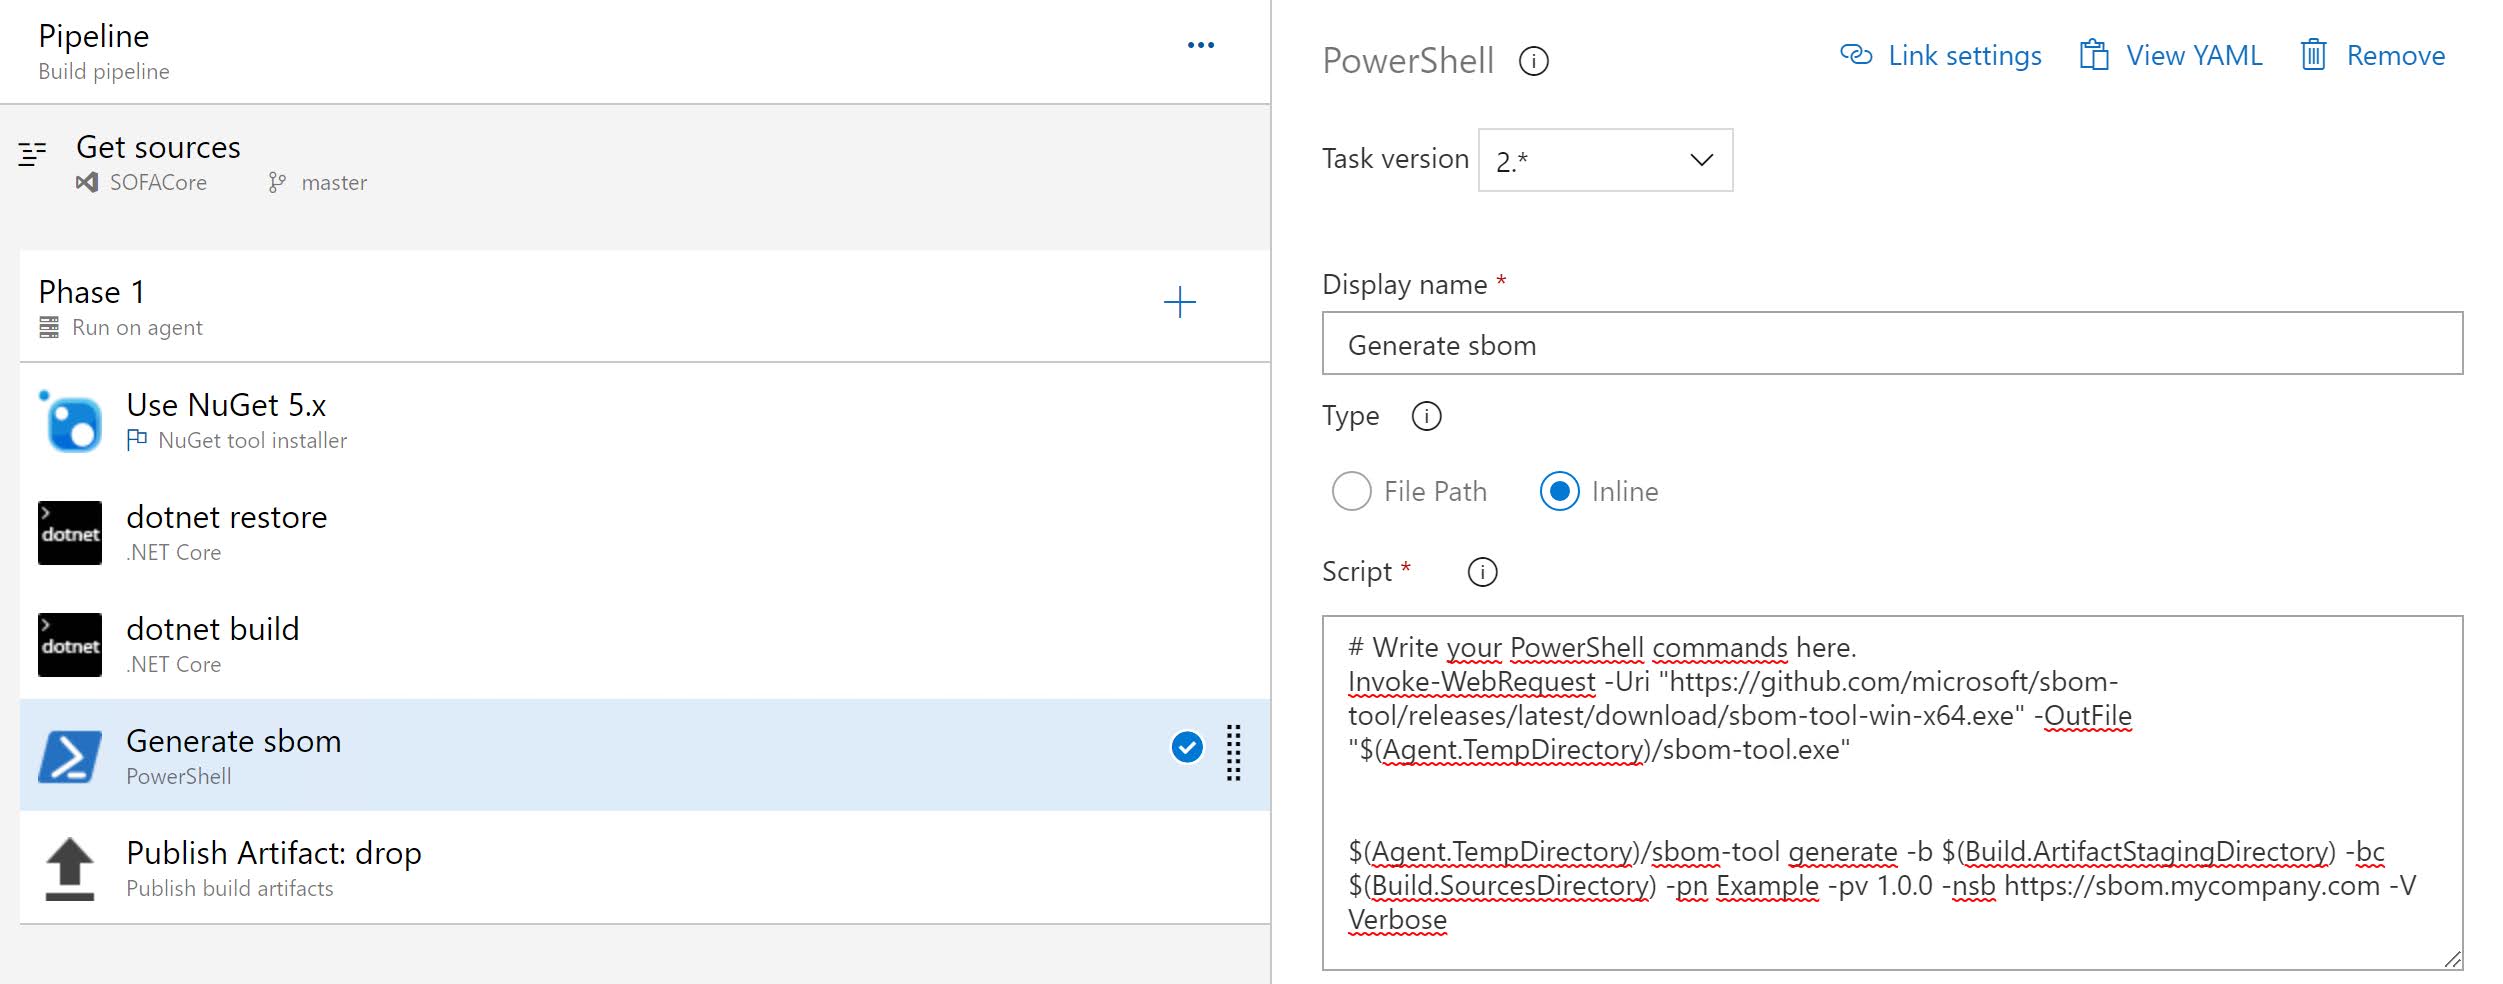Open Get sources settings

click(x=158, y=162)
